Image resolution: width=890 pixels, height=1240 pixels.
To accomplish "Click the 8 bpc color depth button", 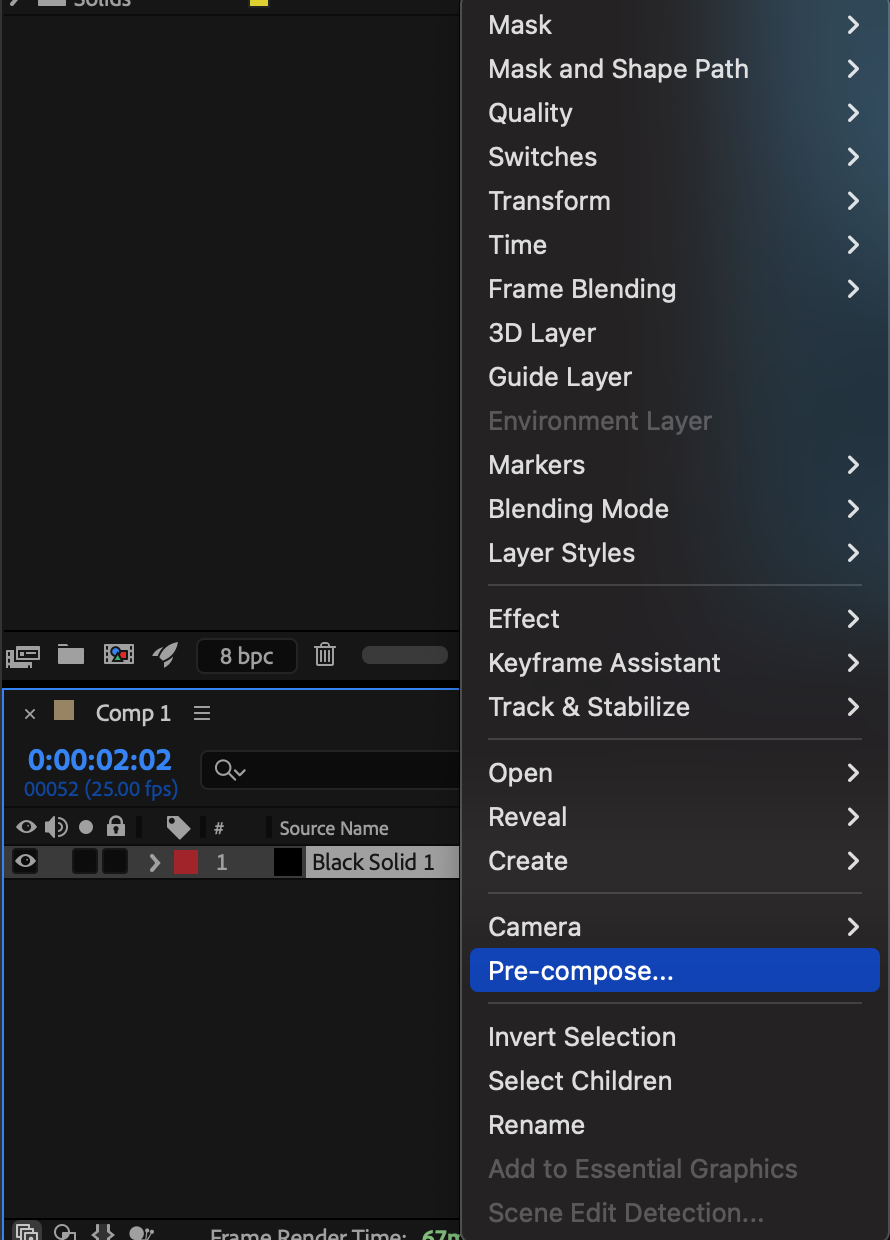I will [x=246, y=656].
